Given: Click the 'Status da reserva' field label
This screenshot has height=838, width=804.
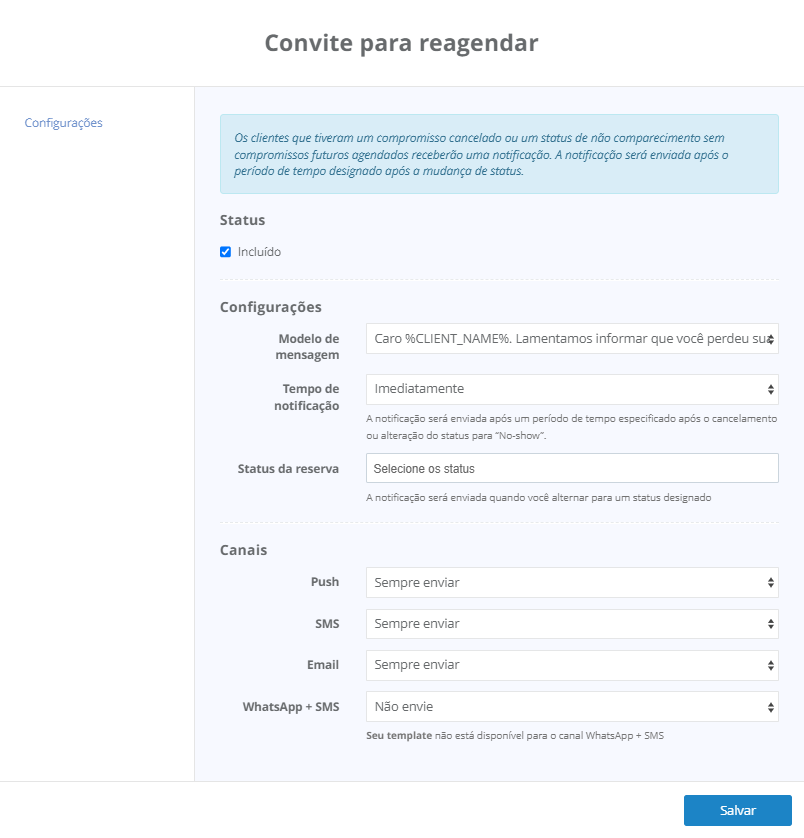Looking at the screenshot, I should (x=288, y=468).
